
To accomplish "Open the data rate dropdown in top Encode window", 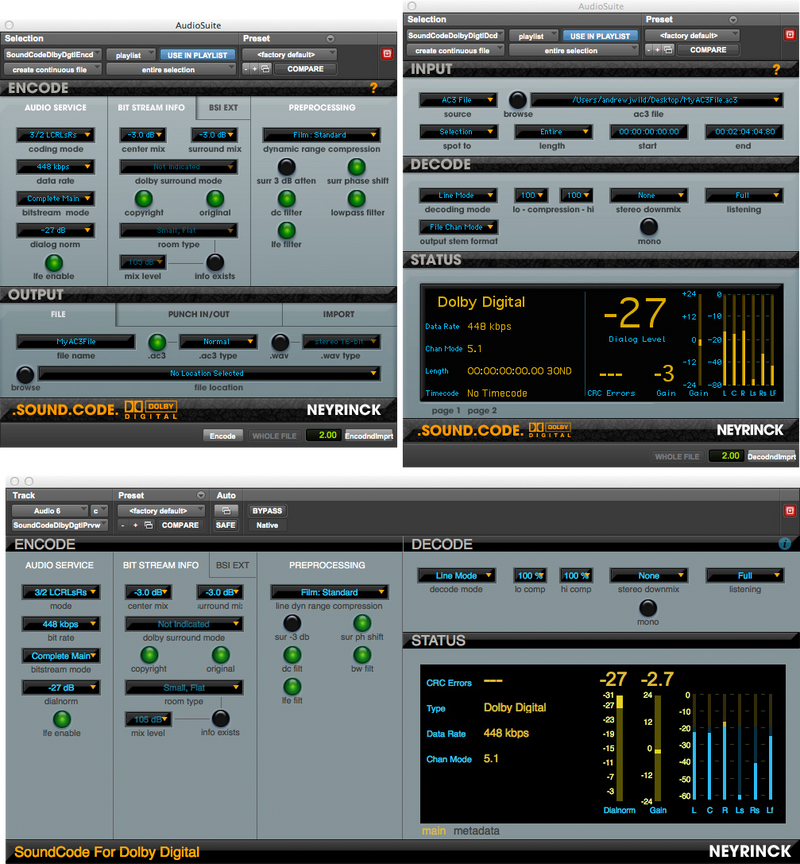I will click(x=55, y=166).
